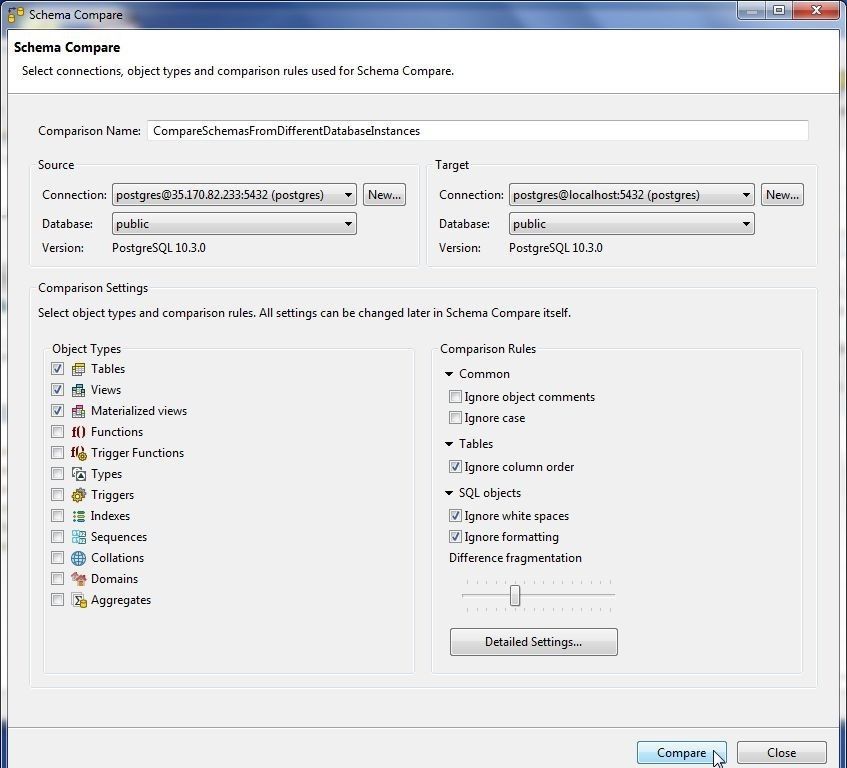Uncheck the Materialized views checkbox
Viewport: 847px width, 768px height.
[57, 411]
